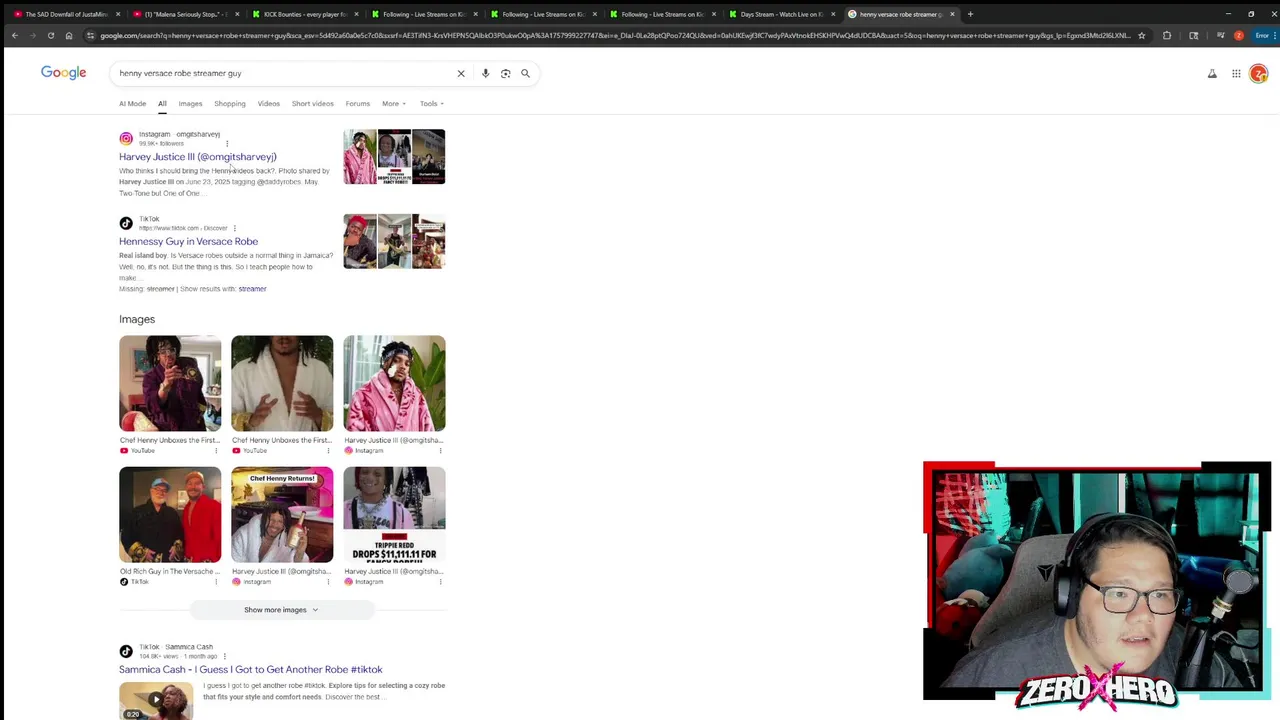
Task: Open purple robe Chef Henny Unboxes image
Action: [170, 383]
